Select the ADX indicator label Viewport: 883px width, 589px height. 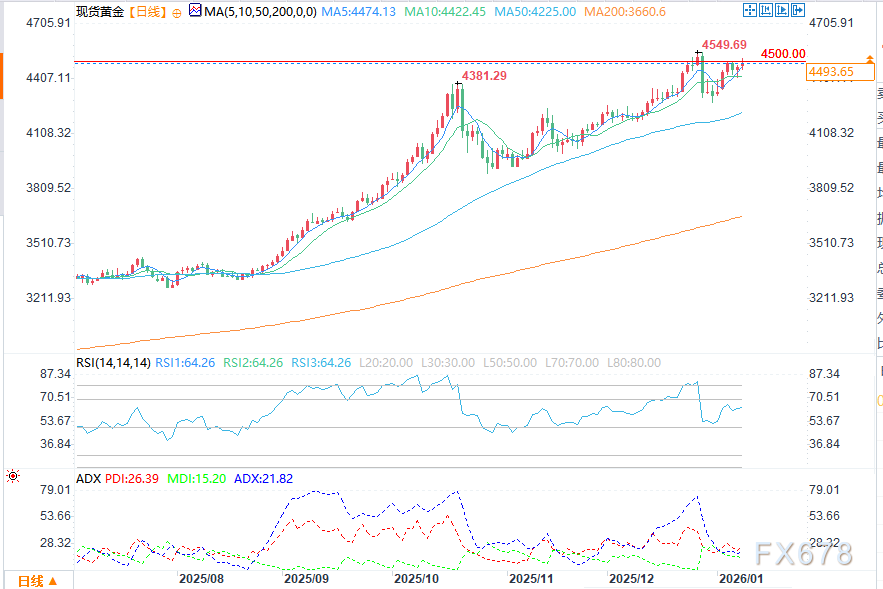tap(88, 479)
